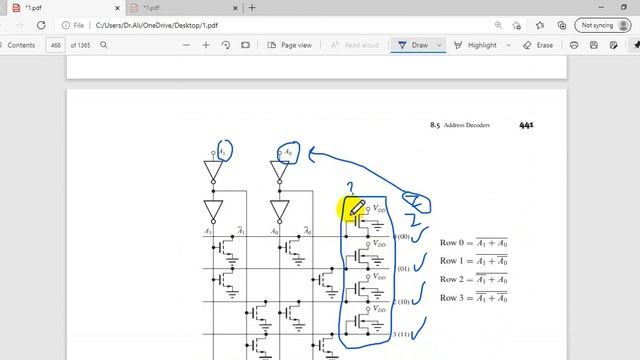Screen dimensions: 640x360
Task: Expand Highlight color options dropdown
Action: [508, 45]
